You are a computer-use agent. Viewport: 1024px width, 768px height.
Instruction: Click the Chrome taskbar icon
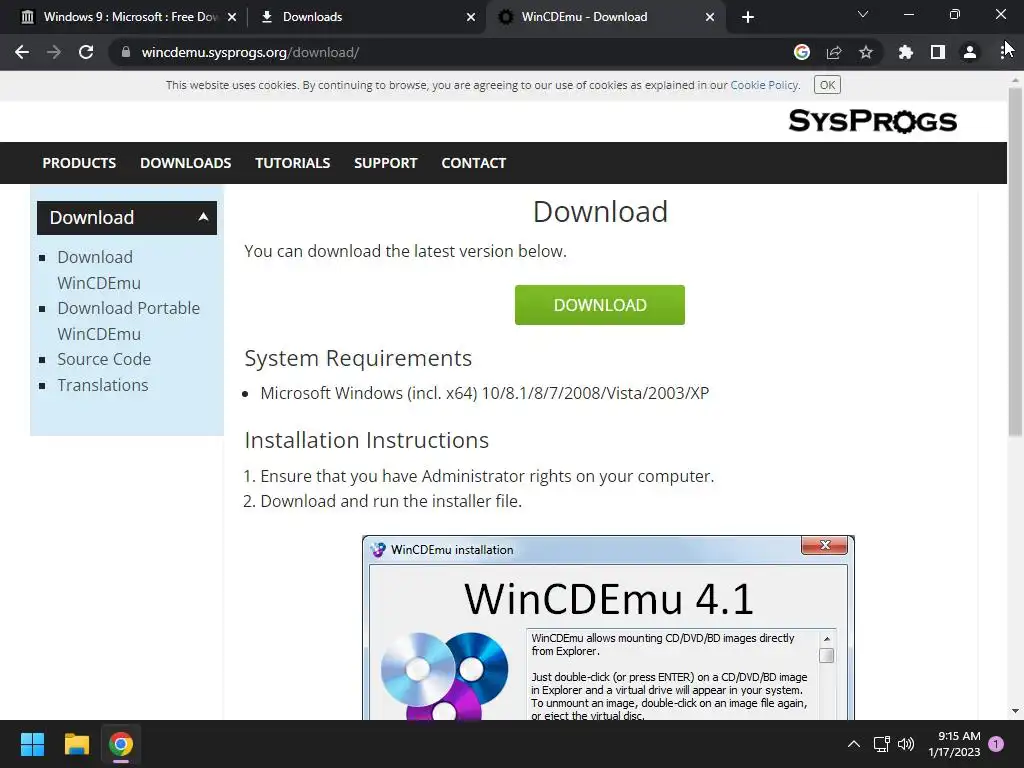121,744
